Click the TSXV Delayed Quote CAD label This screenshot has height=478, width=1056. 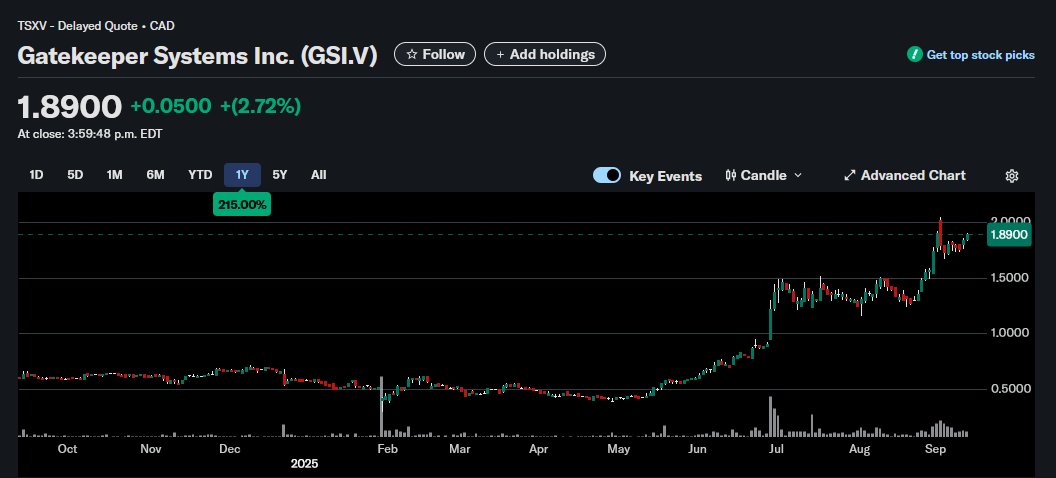click(x=96, y=26)
